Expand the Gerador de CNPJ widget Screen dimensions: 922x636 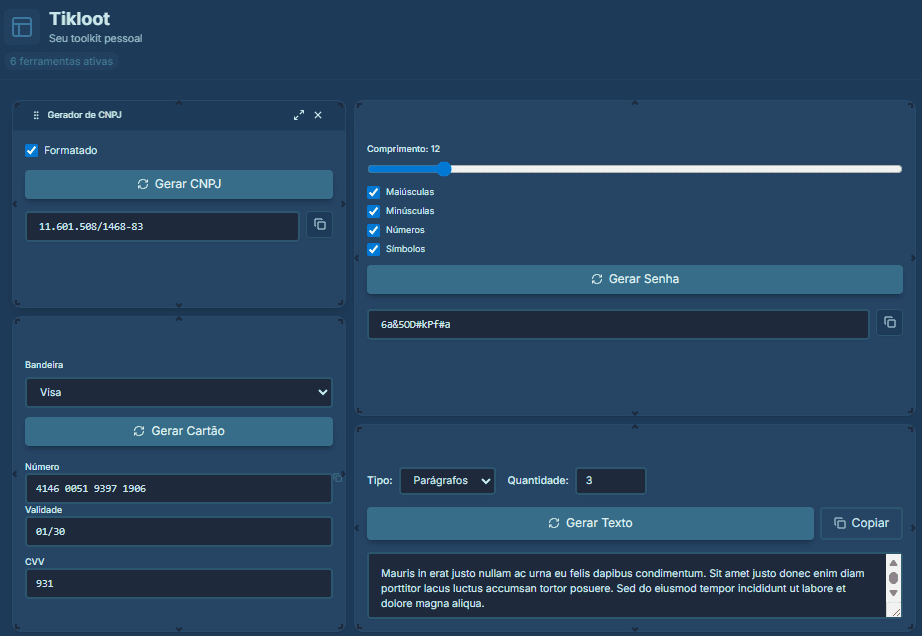pos(299,115)
